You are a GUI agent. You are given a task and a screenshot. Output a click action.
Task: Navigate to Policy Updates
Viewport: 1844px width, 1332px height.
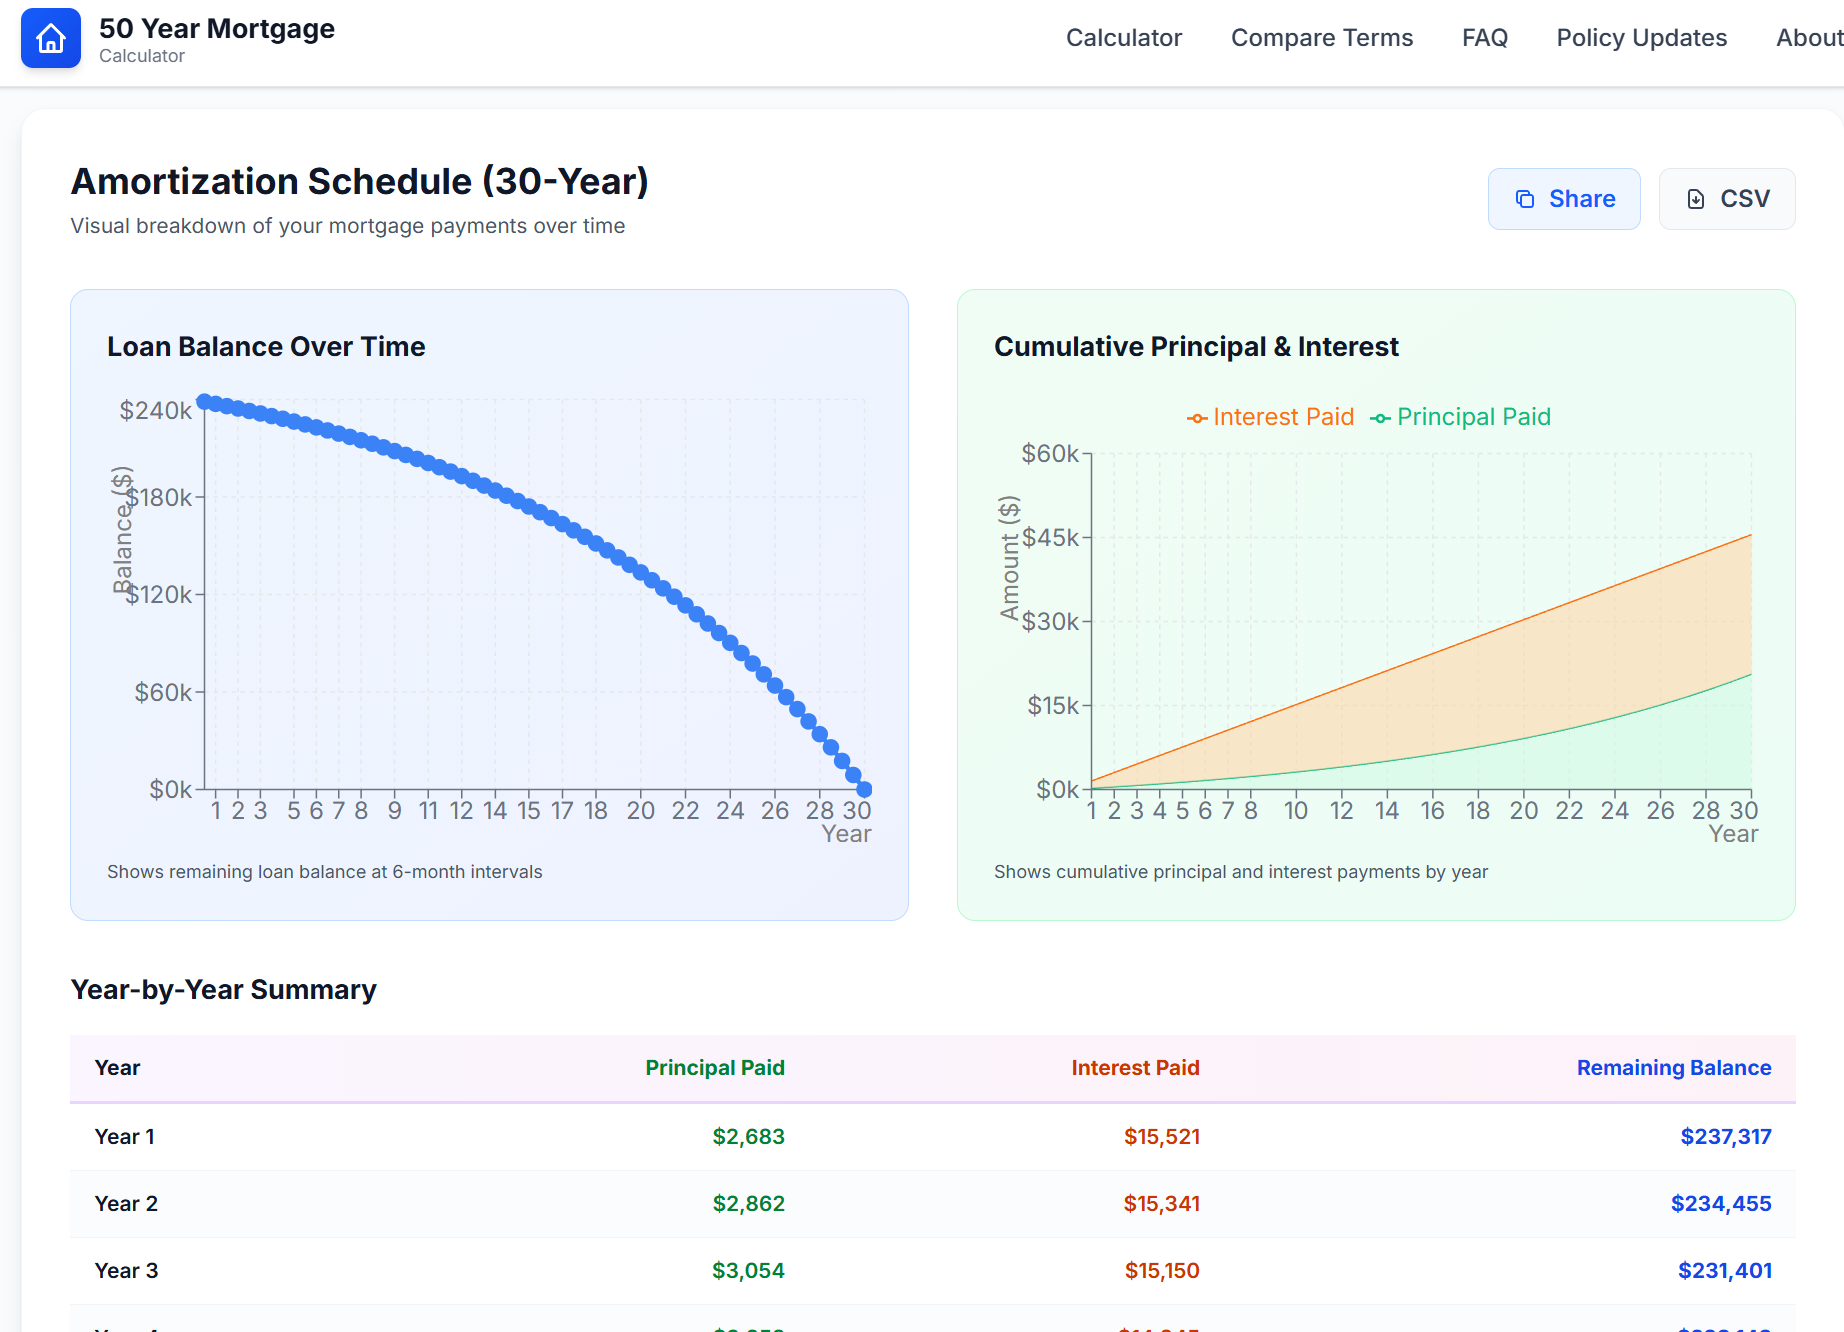(x=1641, y=38)
